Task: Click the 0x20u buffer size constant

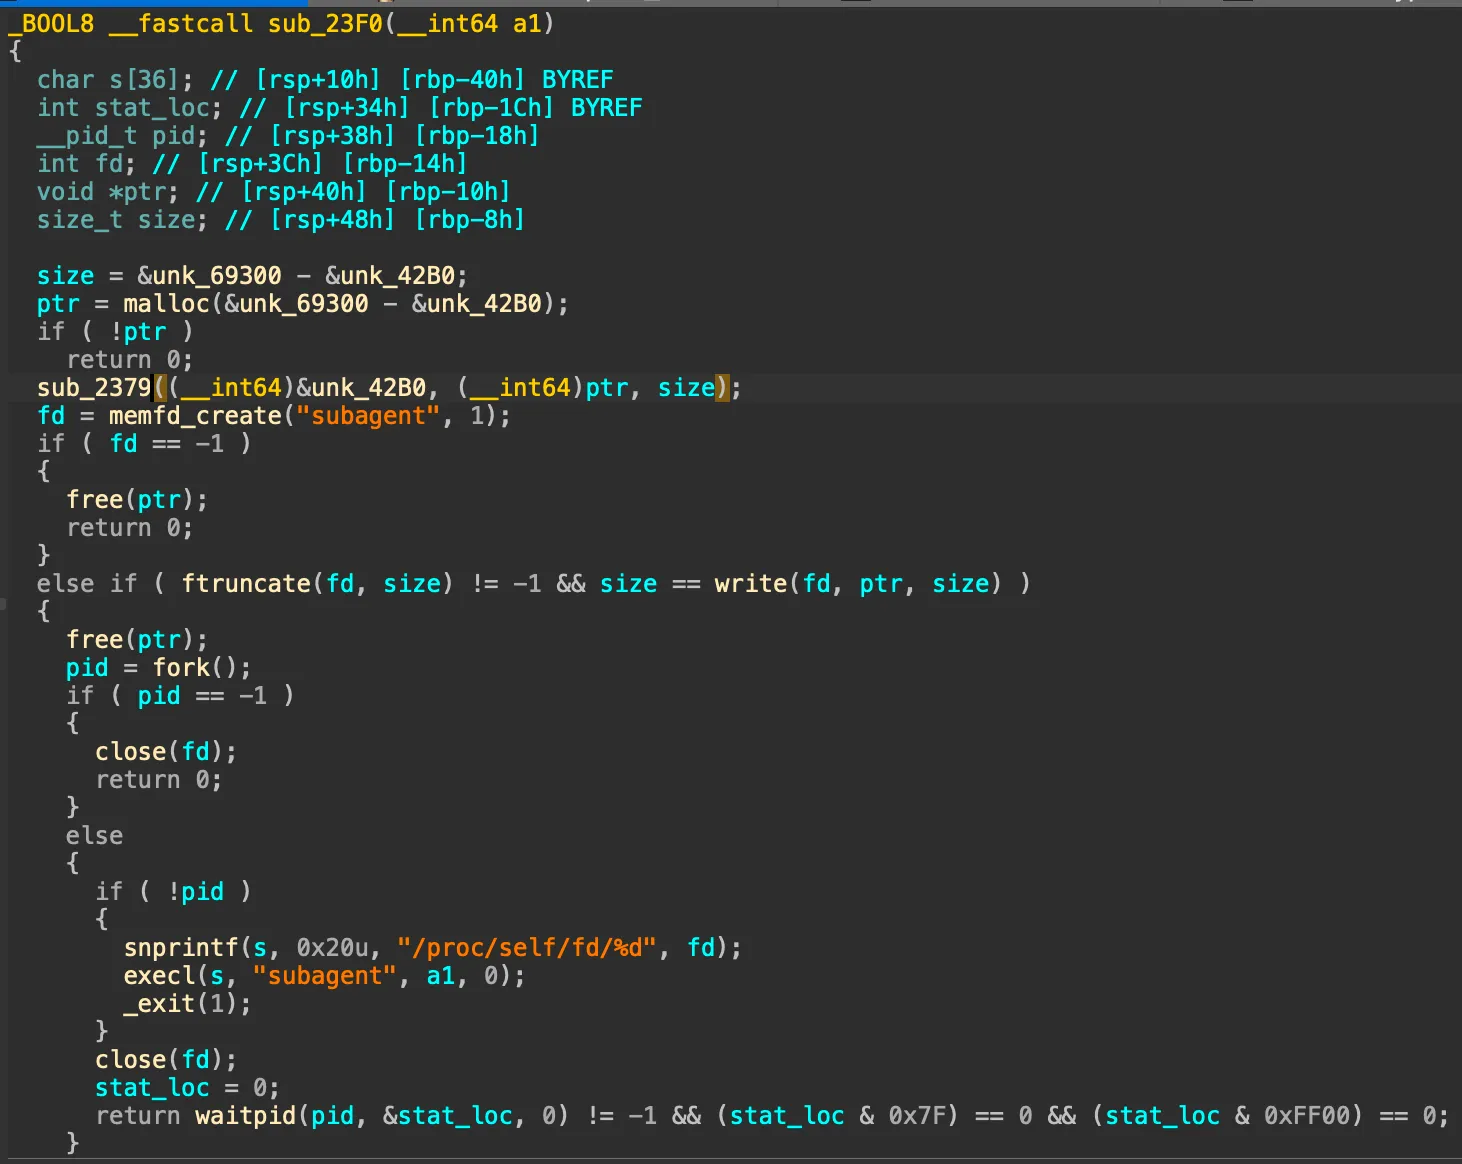Action: tap(333, 947)
